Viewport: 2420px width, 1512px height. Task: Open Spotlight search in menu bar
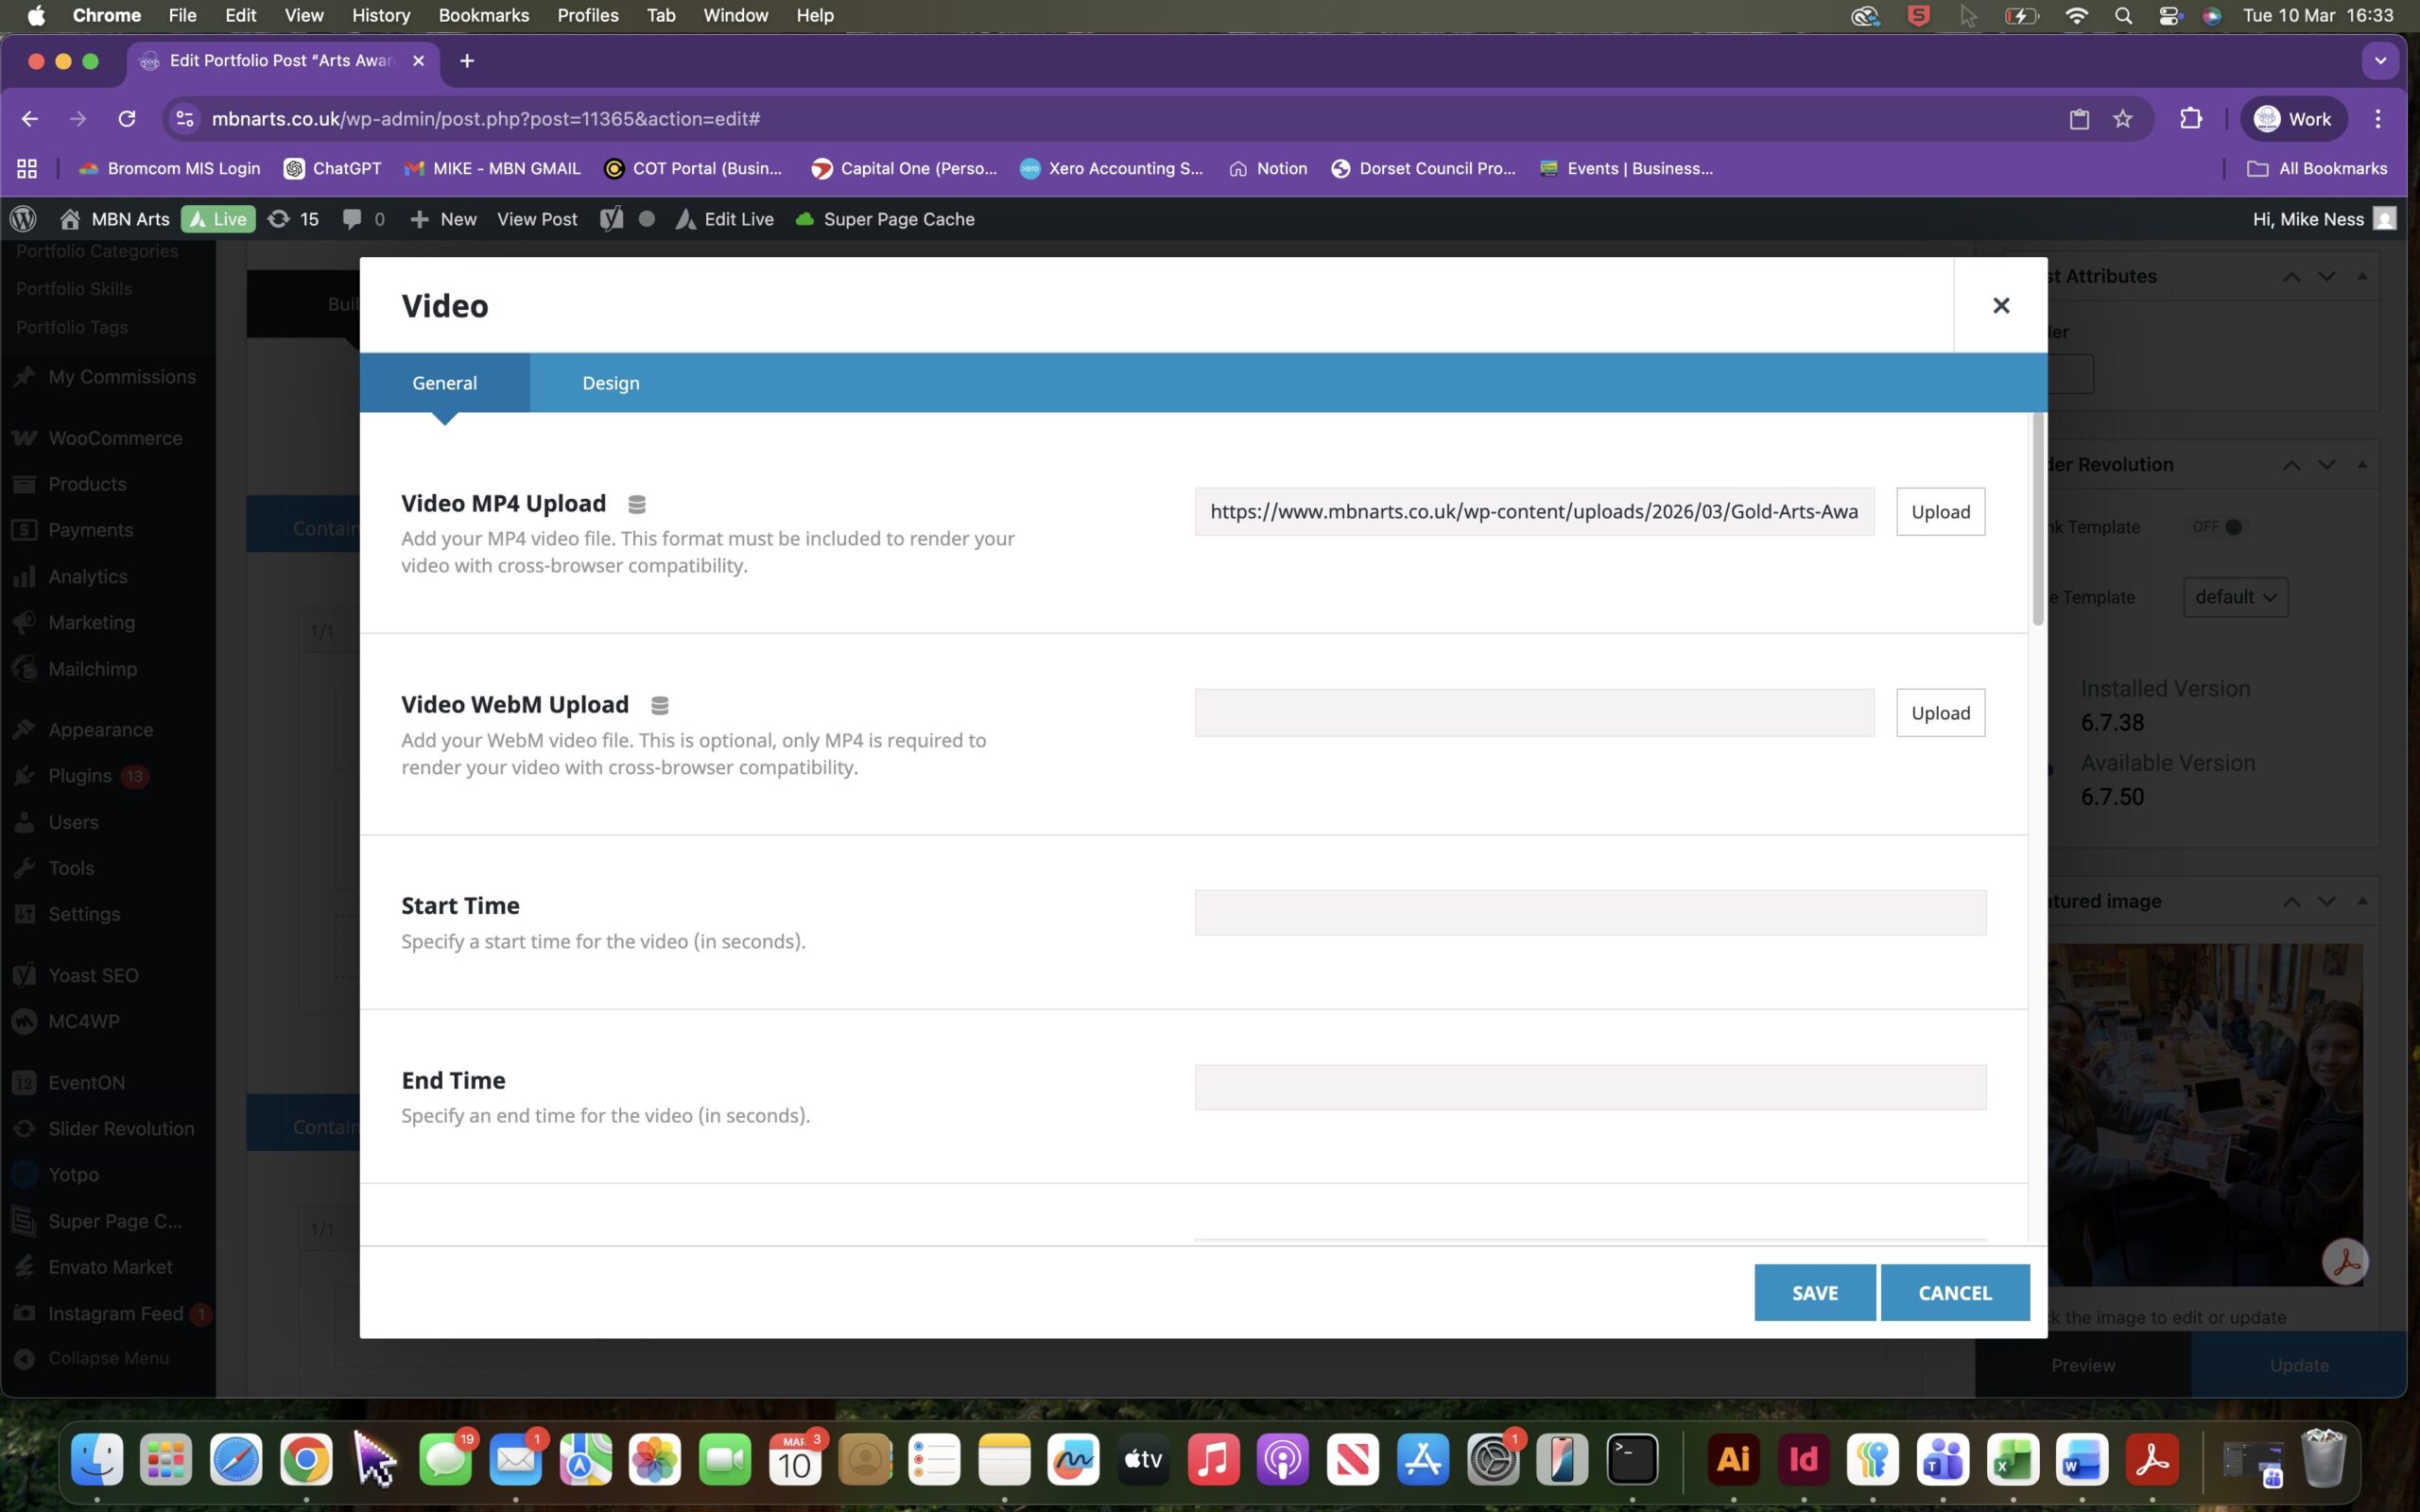[x=2123, y=16]
